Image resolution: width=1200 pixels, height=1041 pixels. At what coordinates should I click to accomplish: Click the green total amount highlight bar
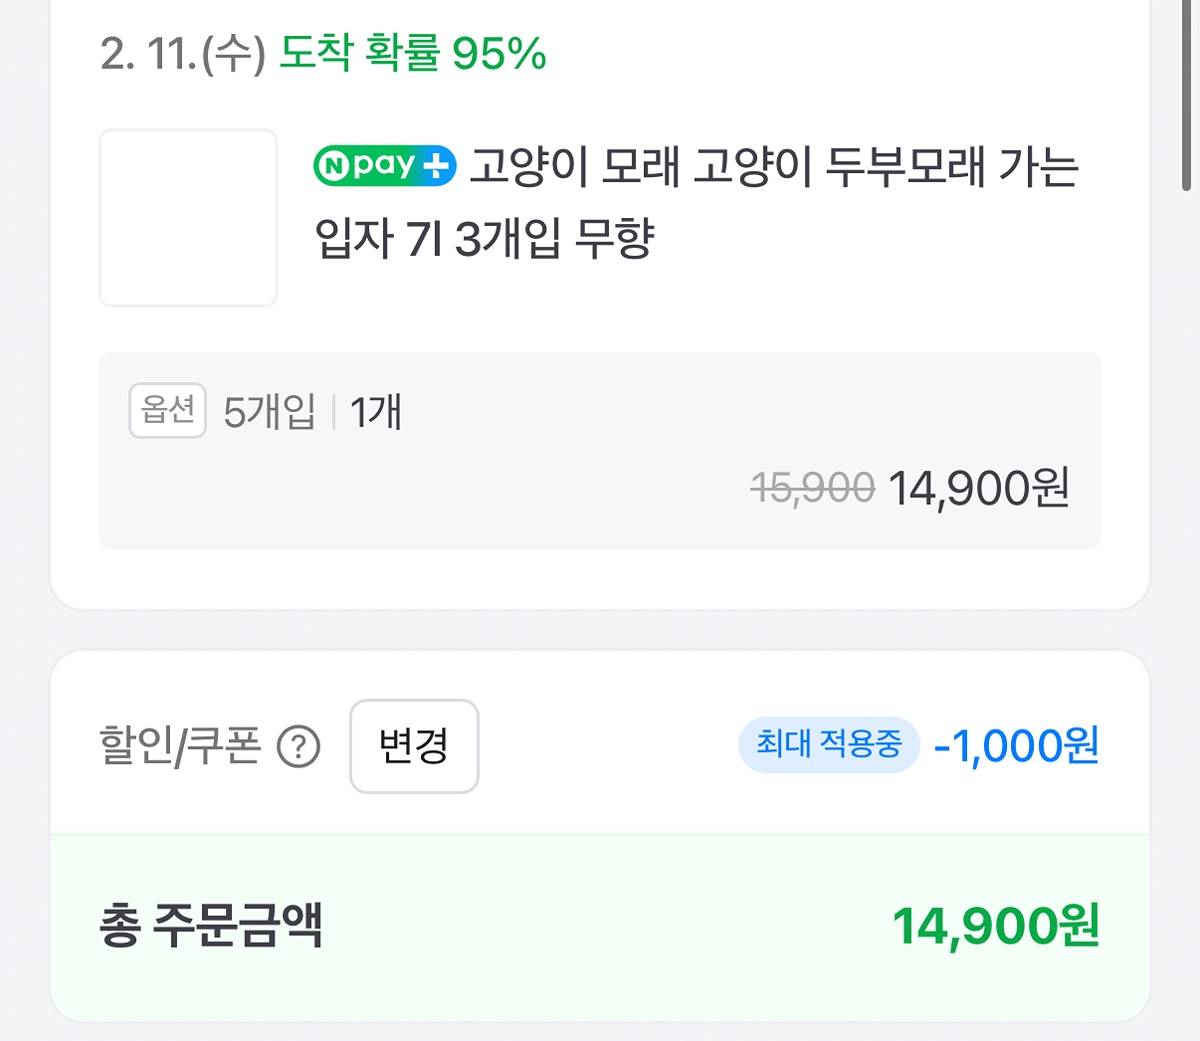[599, 926]
